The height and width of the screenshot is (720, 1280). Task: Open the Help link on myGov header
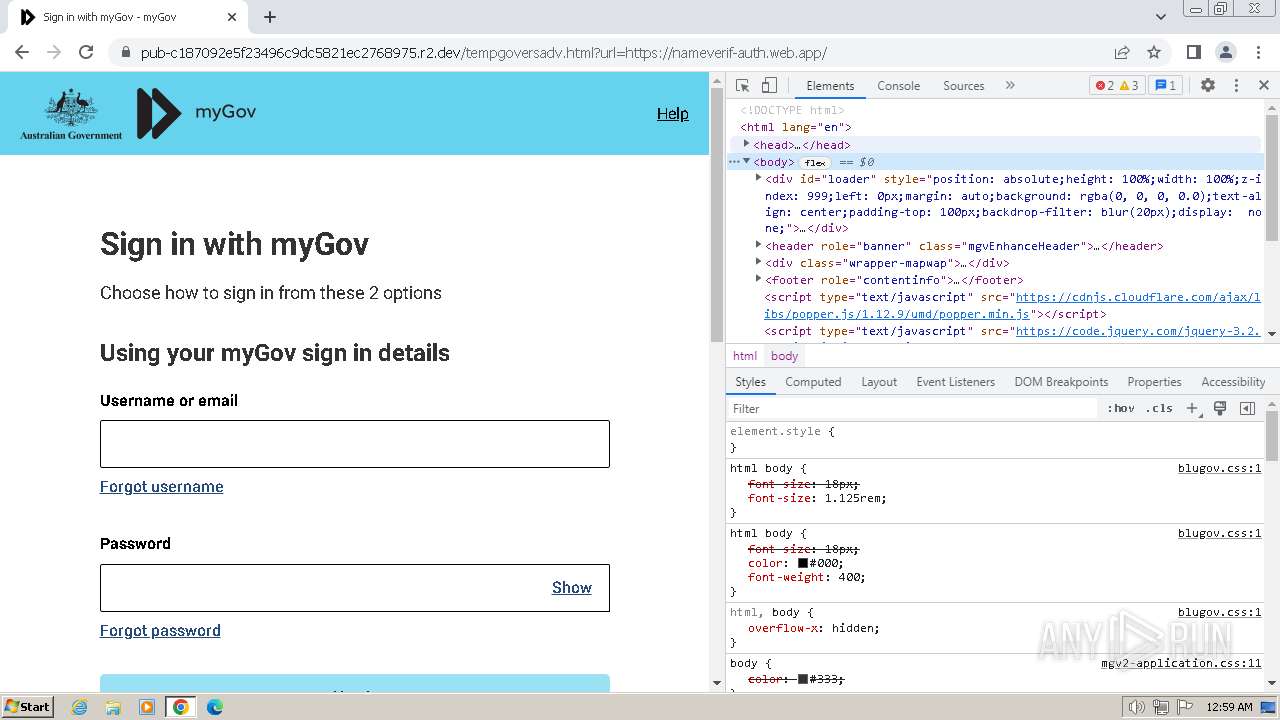[x=672, y=113]
